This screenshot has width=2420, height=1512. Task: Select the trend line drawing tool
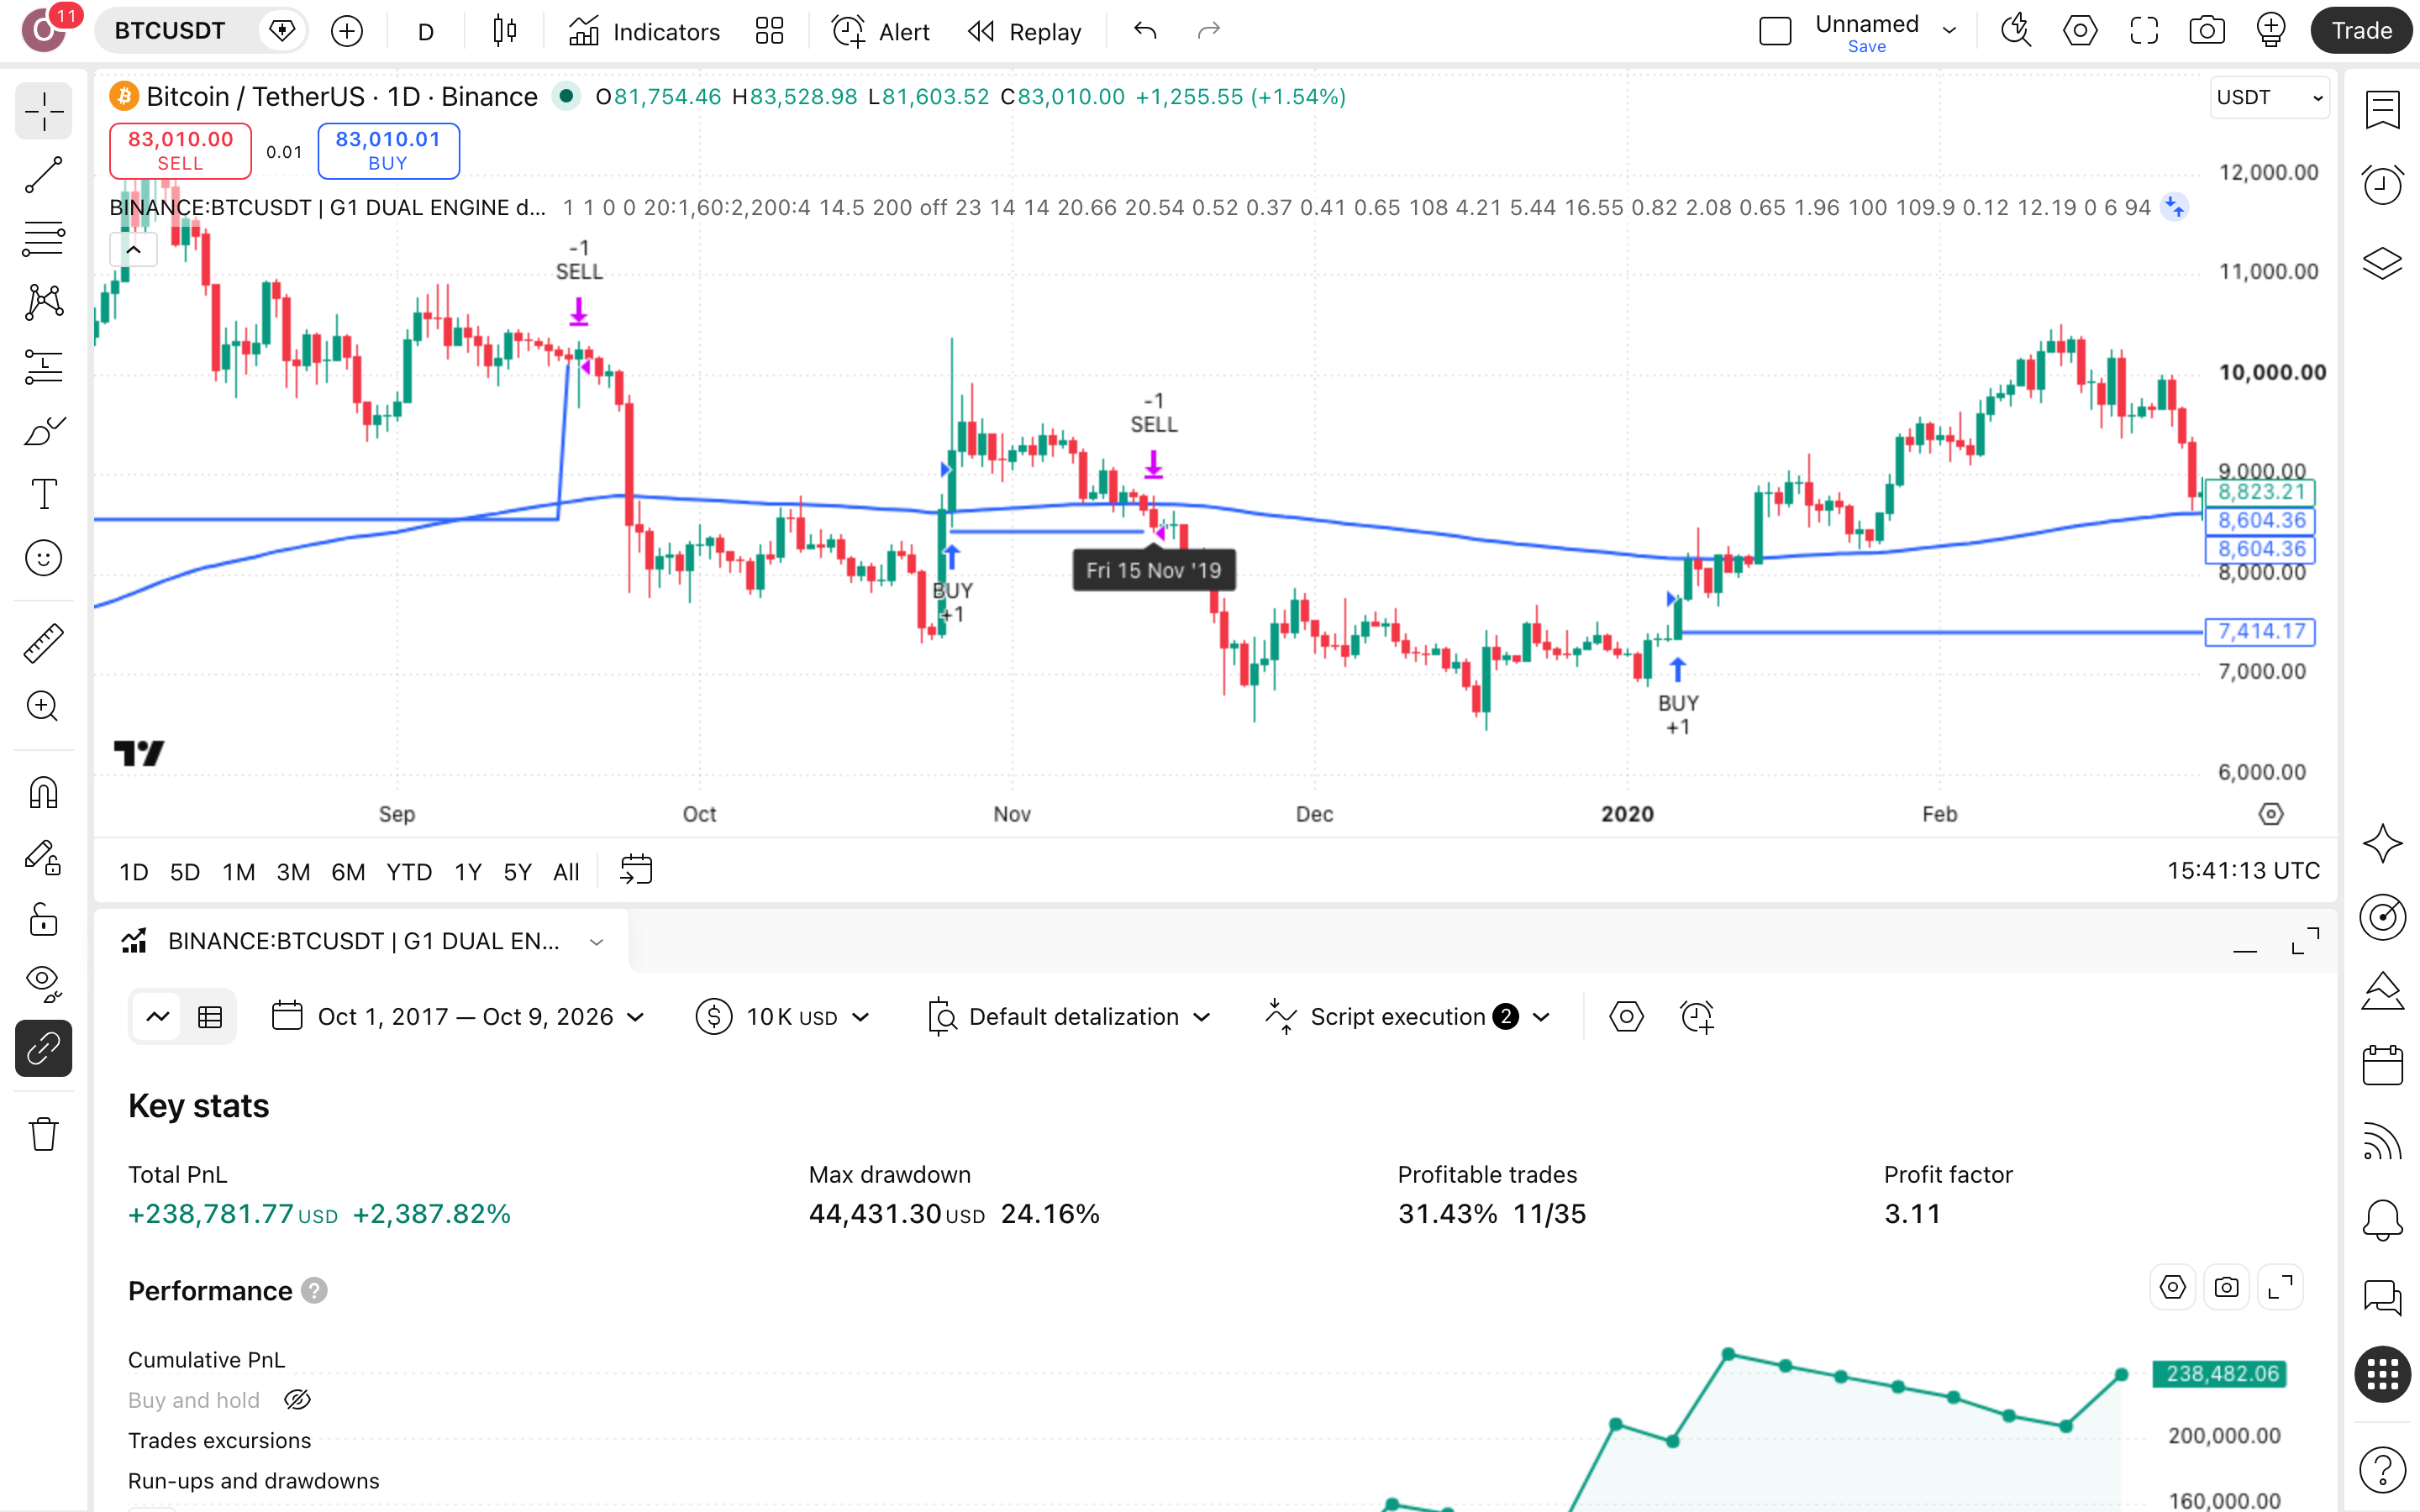pos(43,174)
